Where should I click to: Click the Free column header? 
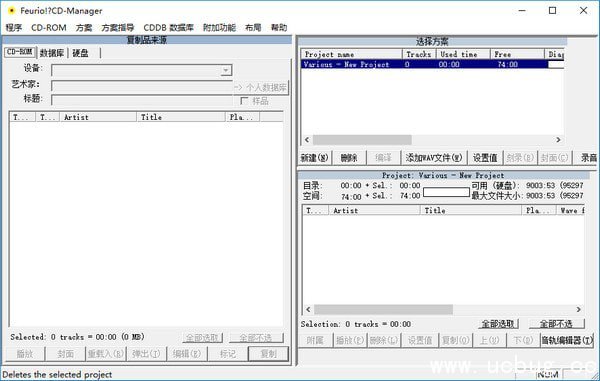tap(517, 54)
